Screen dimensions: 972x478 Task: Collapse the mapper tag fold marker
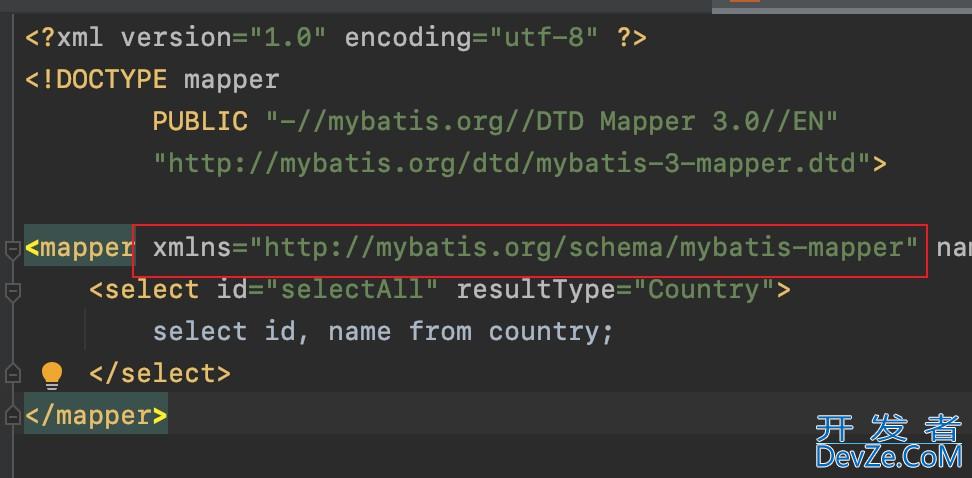tap(12, 249)
